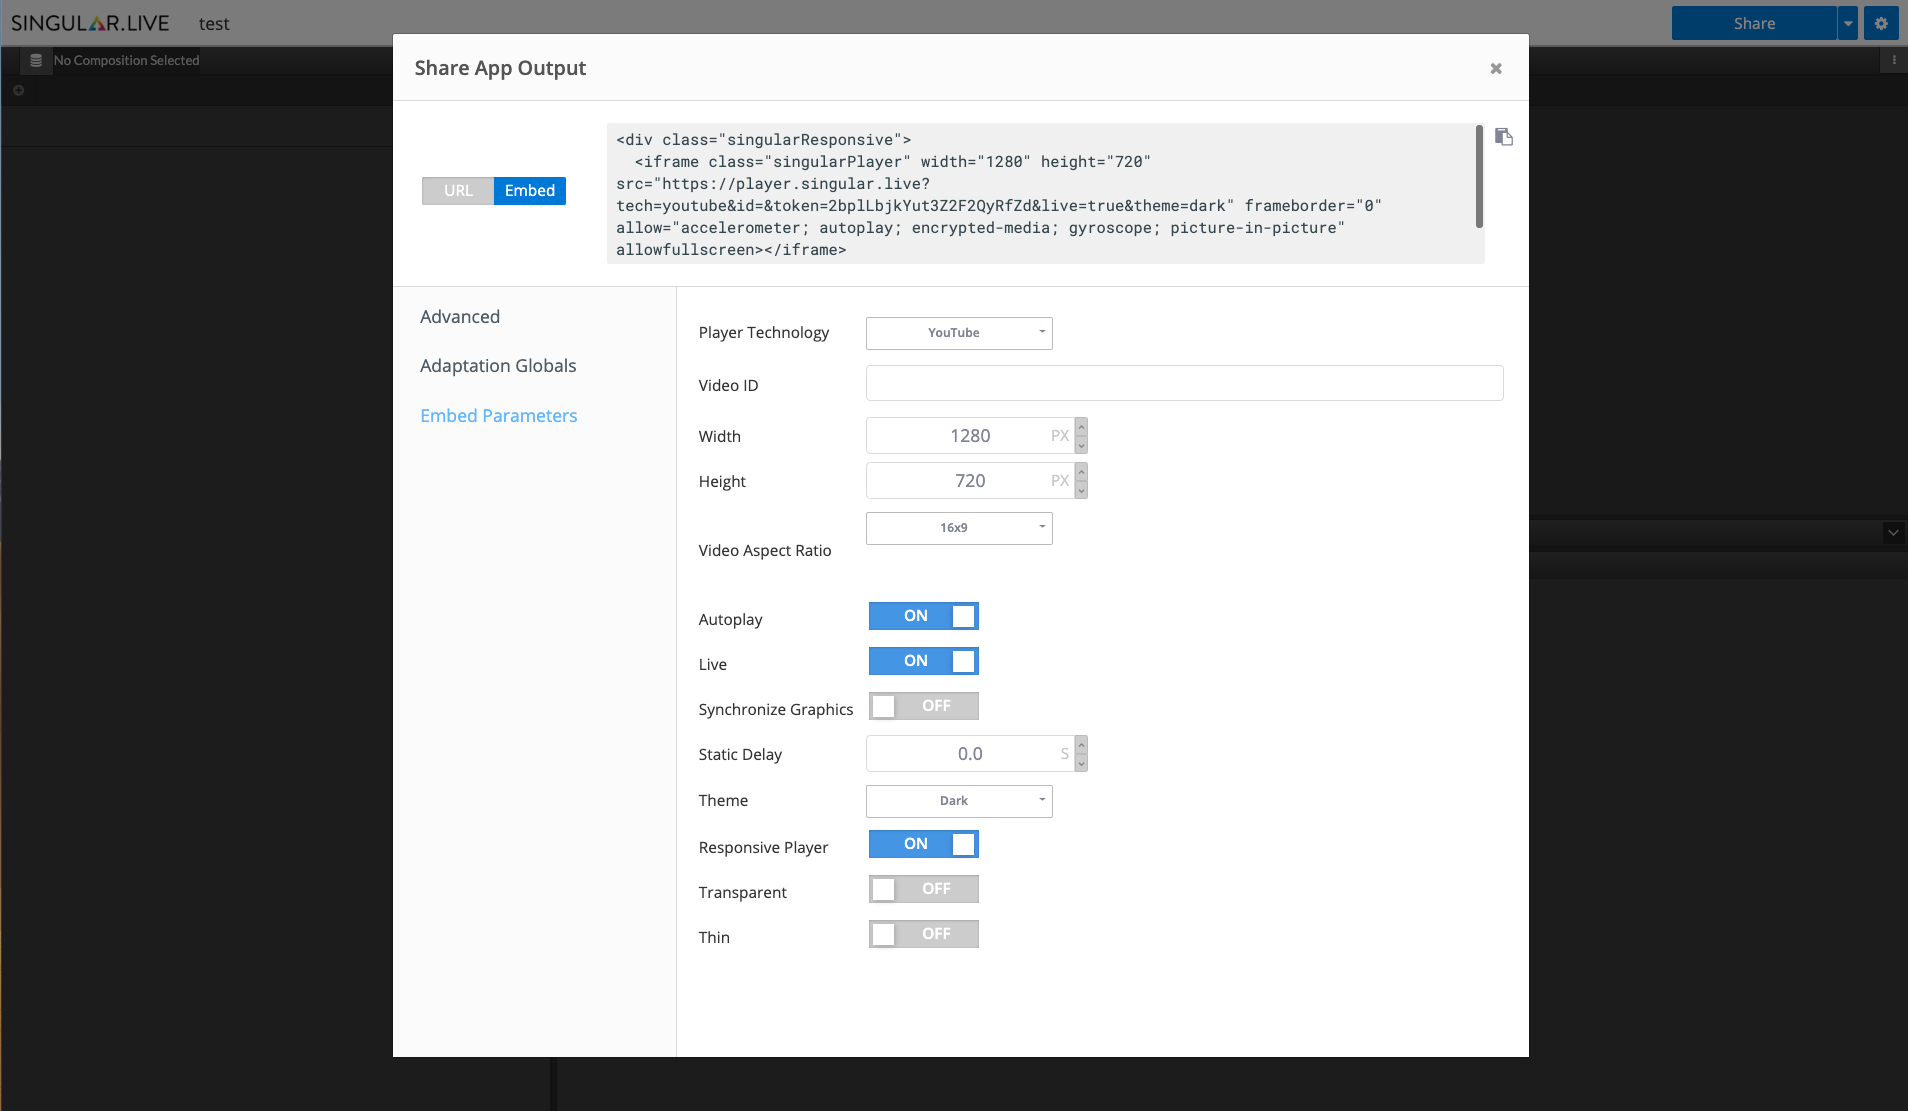Enable Synchronize Graphics switch

[x=923, y=706]
